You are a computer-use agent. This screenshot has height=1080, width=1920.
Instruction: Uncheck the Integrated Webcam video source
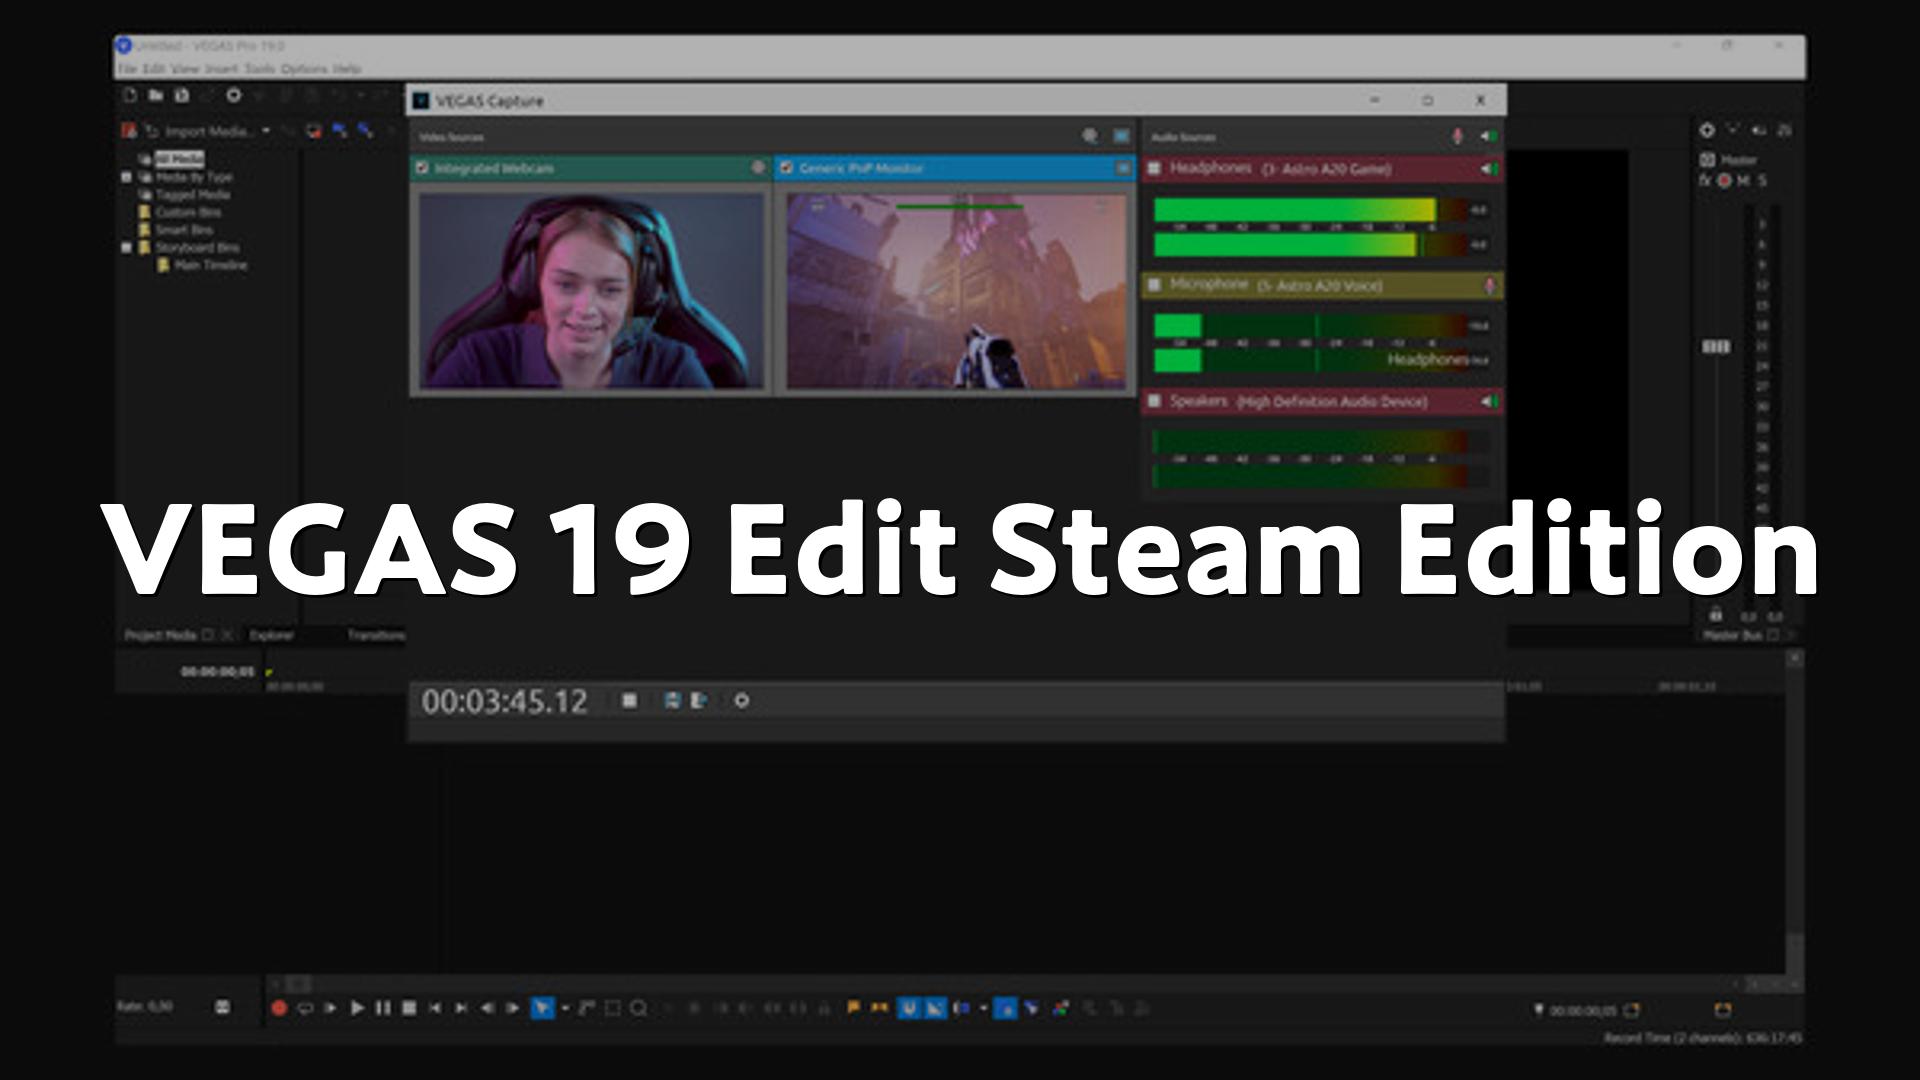click(422, 168)
